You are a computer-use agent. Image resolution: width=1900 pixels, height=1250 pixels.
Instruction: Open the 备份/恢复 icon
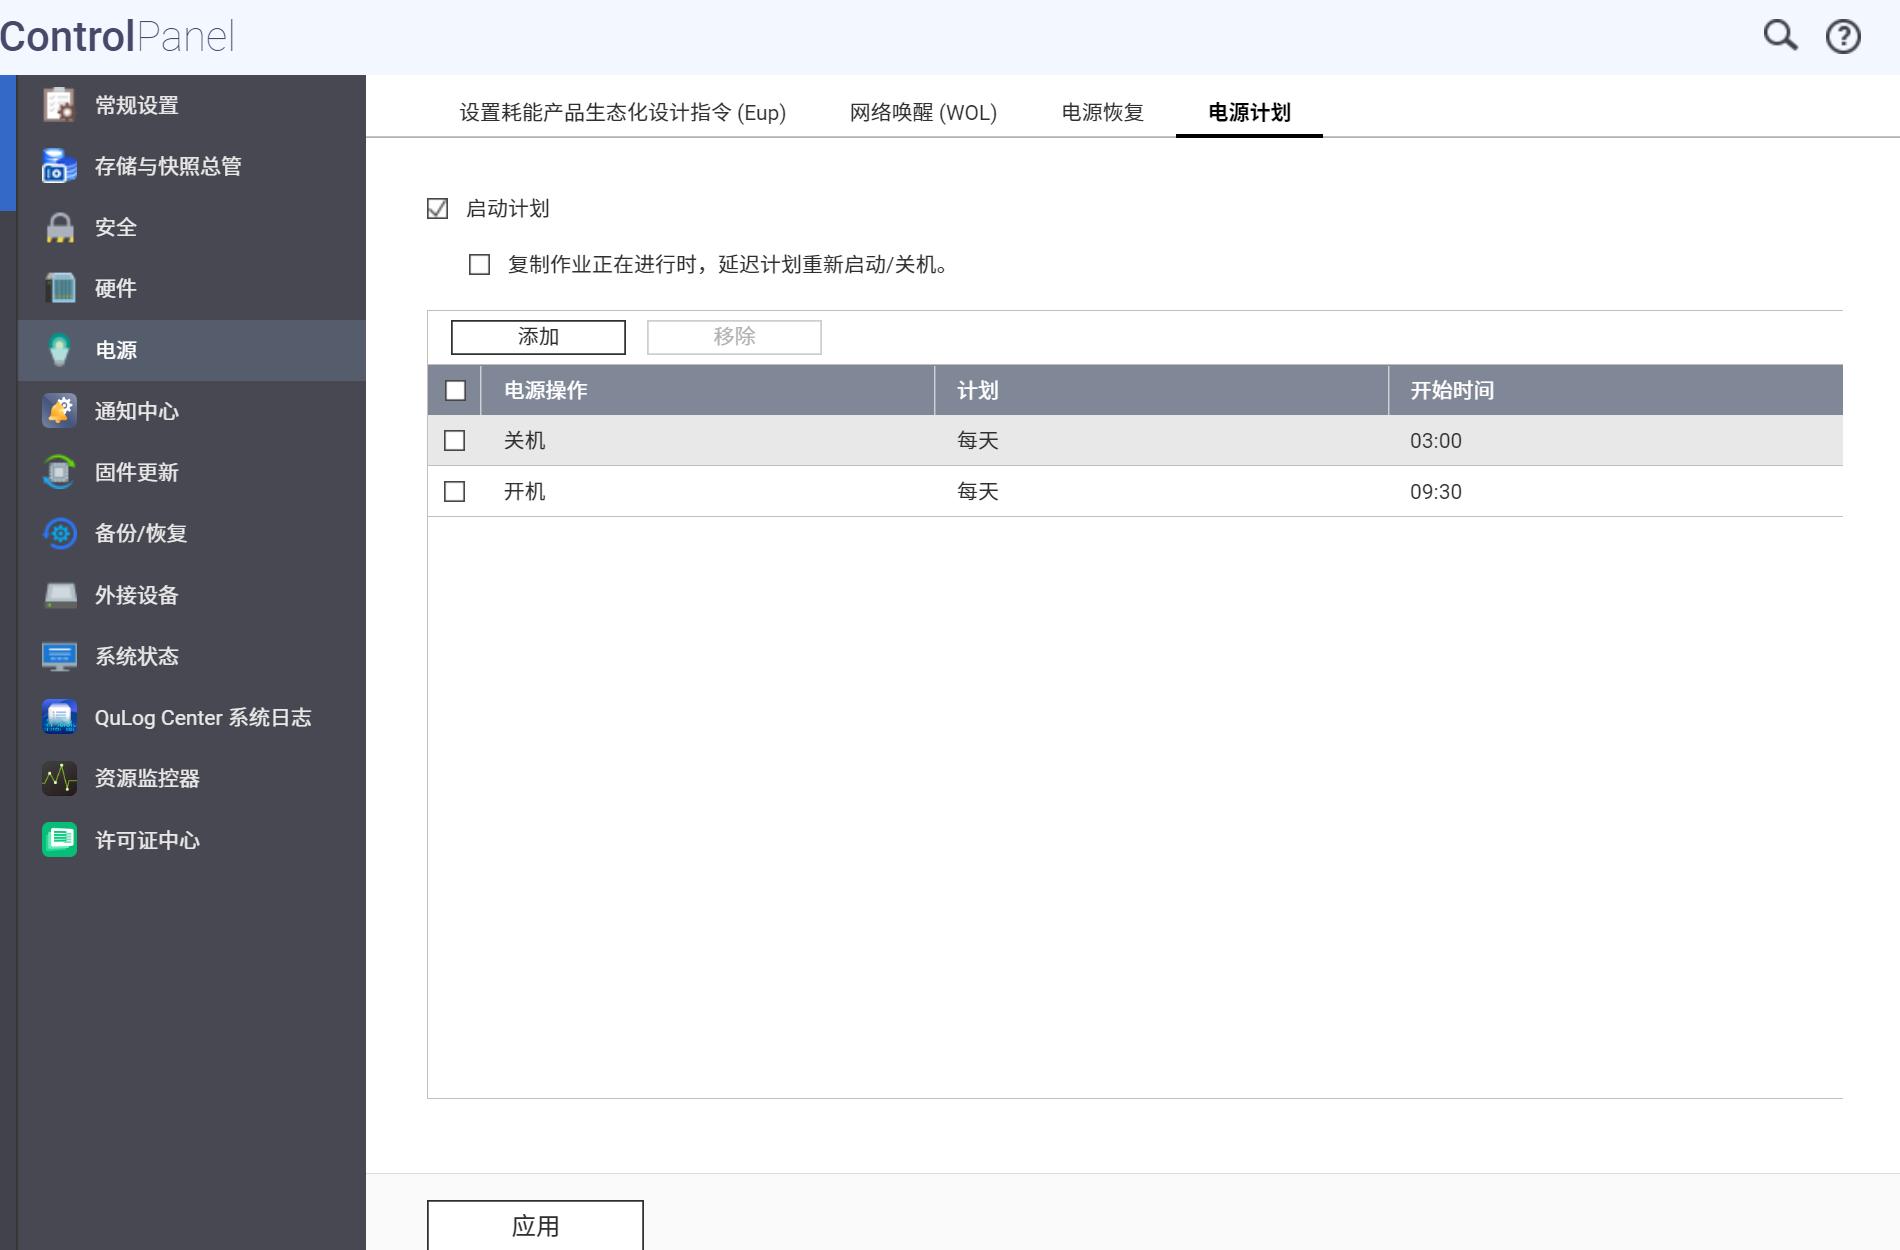58,533
